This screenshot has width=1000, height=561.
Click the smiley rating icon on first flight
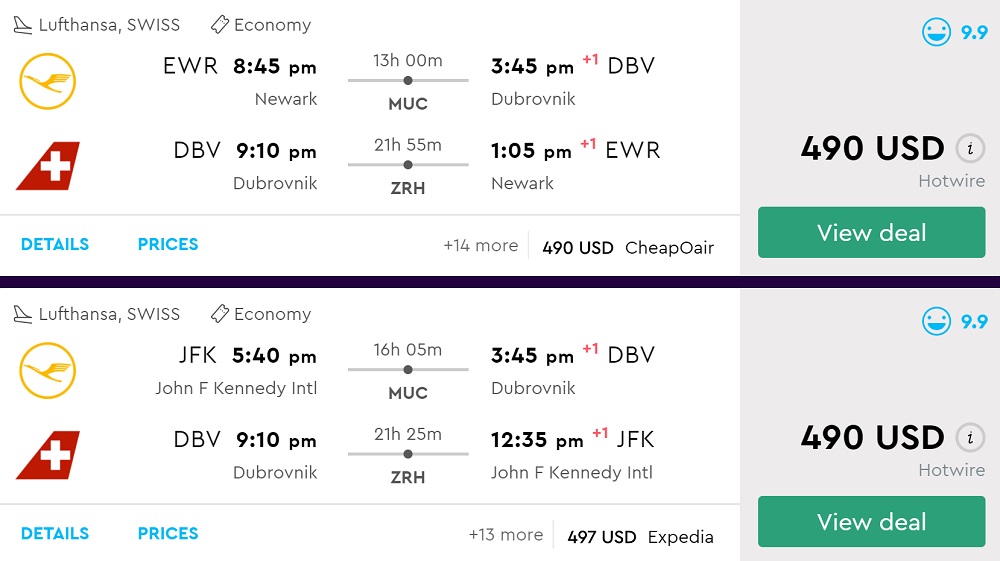click(937, 32)
